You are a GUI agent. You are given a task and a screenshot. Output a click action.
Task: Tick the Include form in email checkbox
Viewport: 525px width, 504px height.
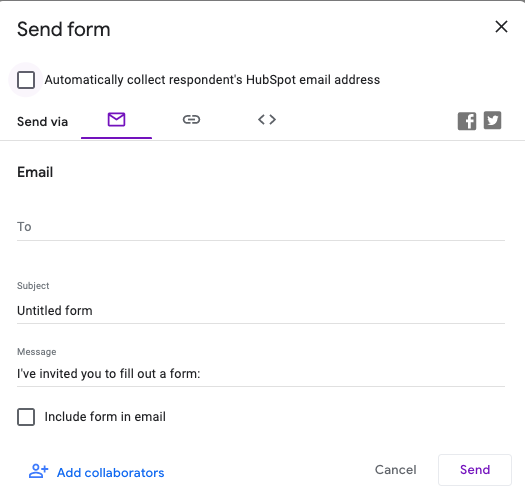click(x=26, y=417)
